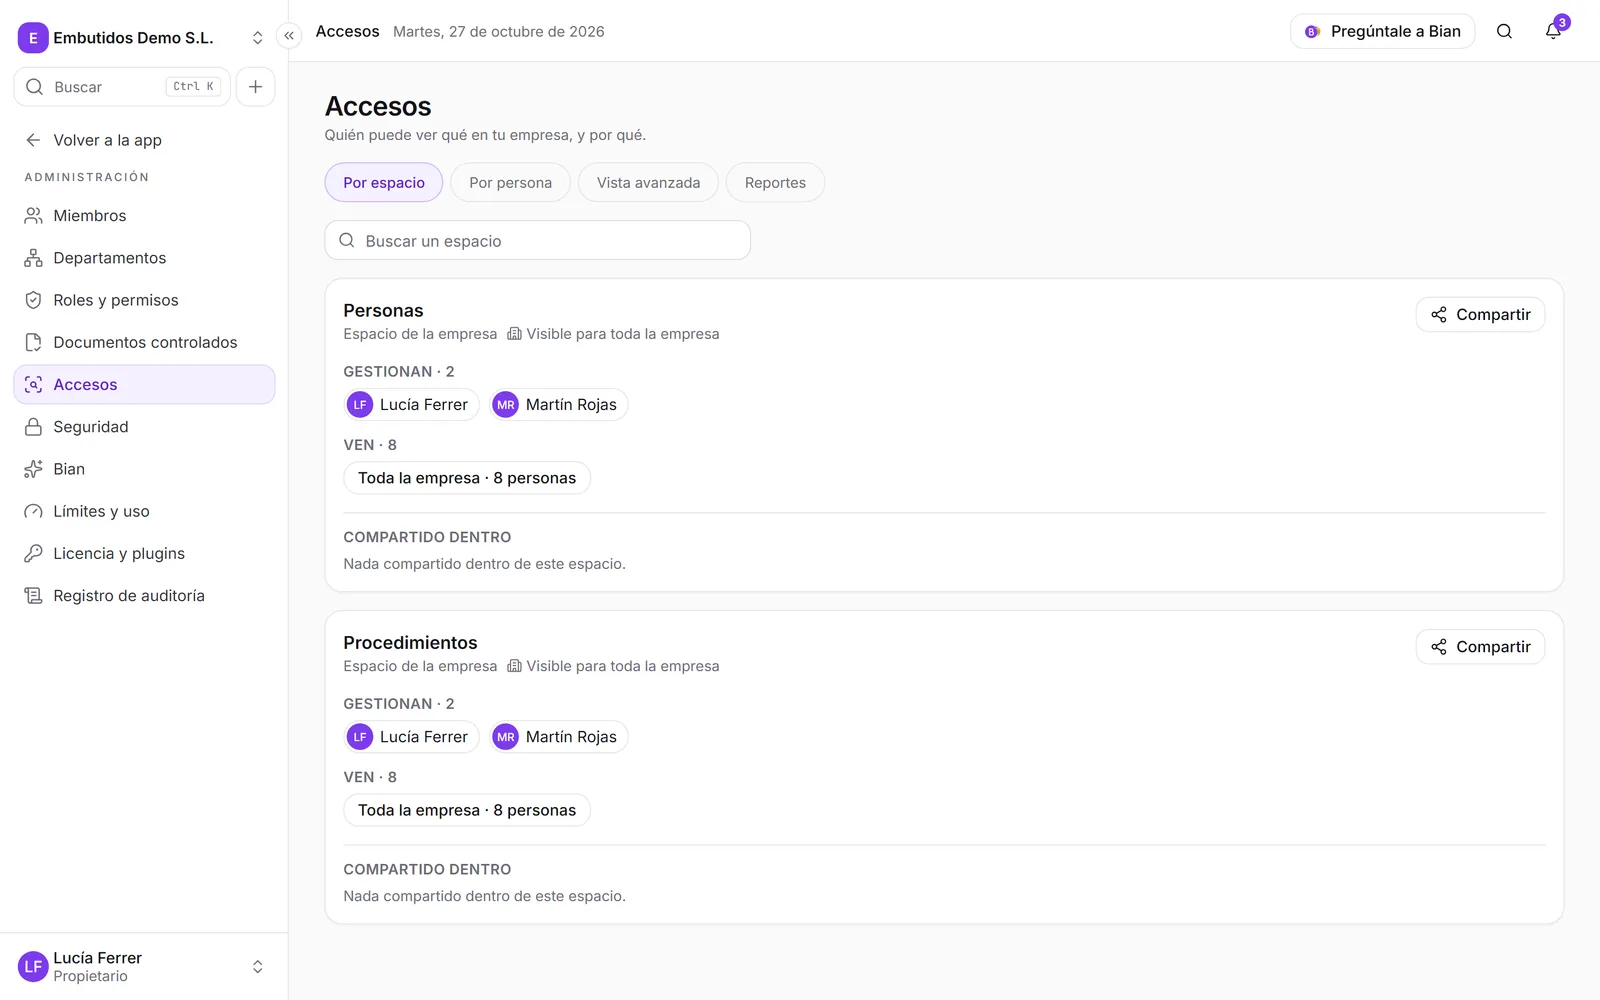Click the Seguridad label in the sidebar
1600x1000 pixels.
coord(91,427)
